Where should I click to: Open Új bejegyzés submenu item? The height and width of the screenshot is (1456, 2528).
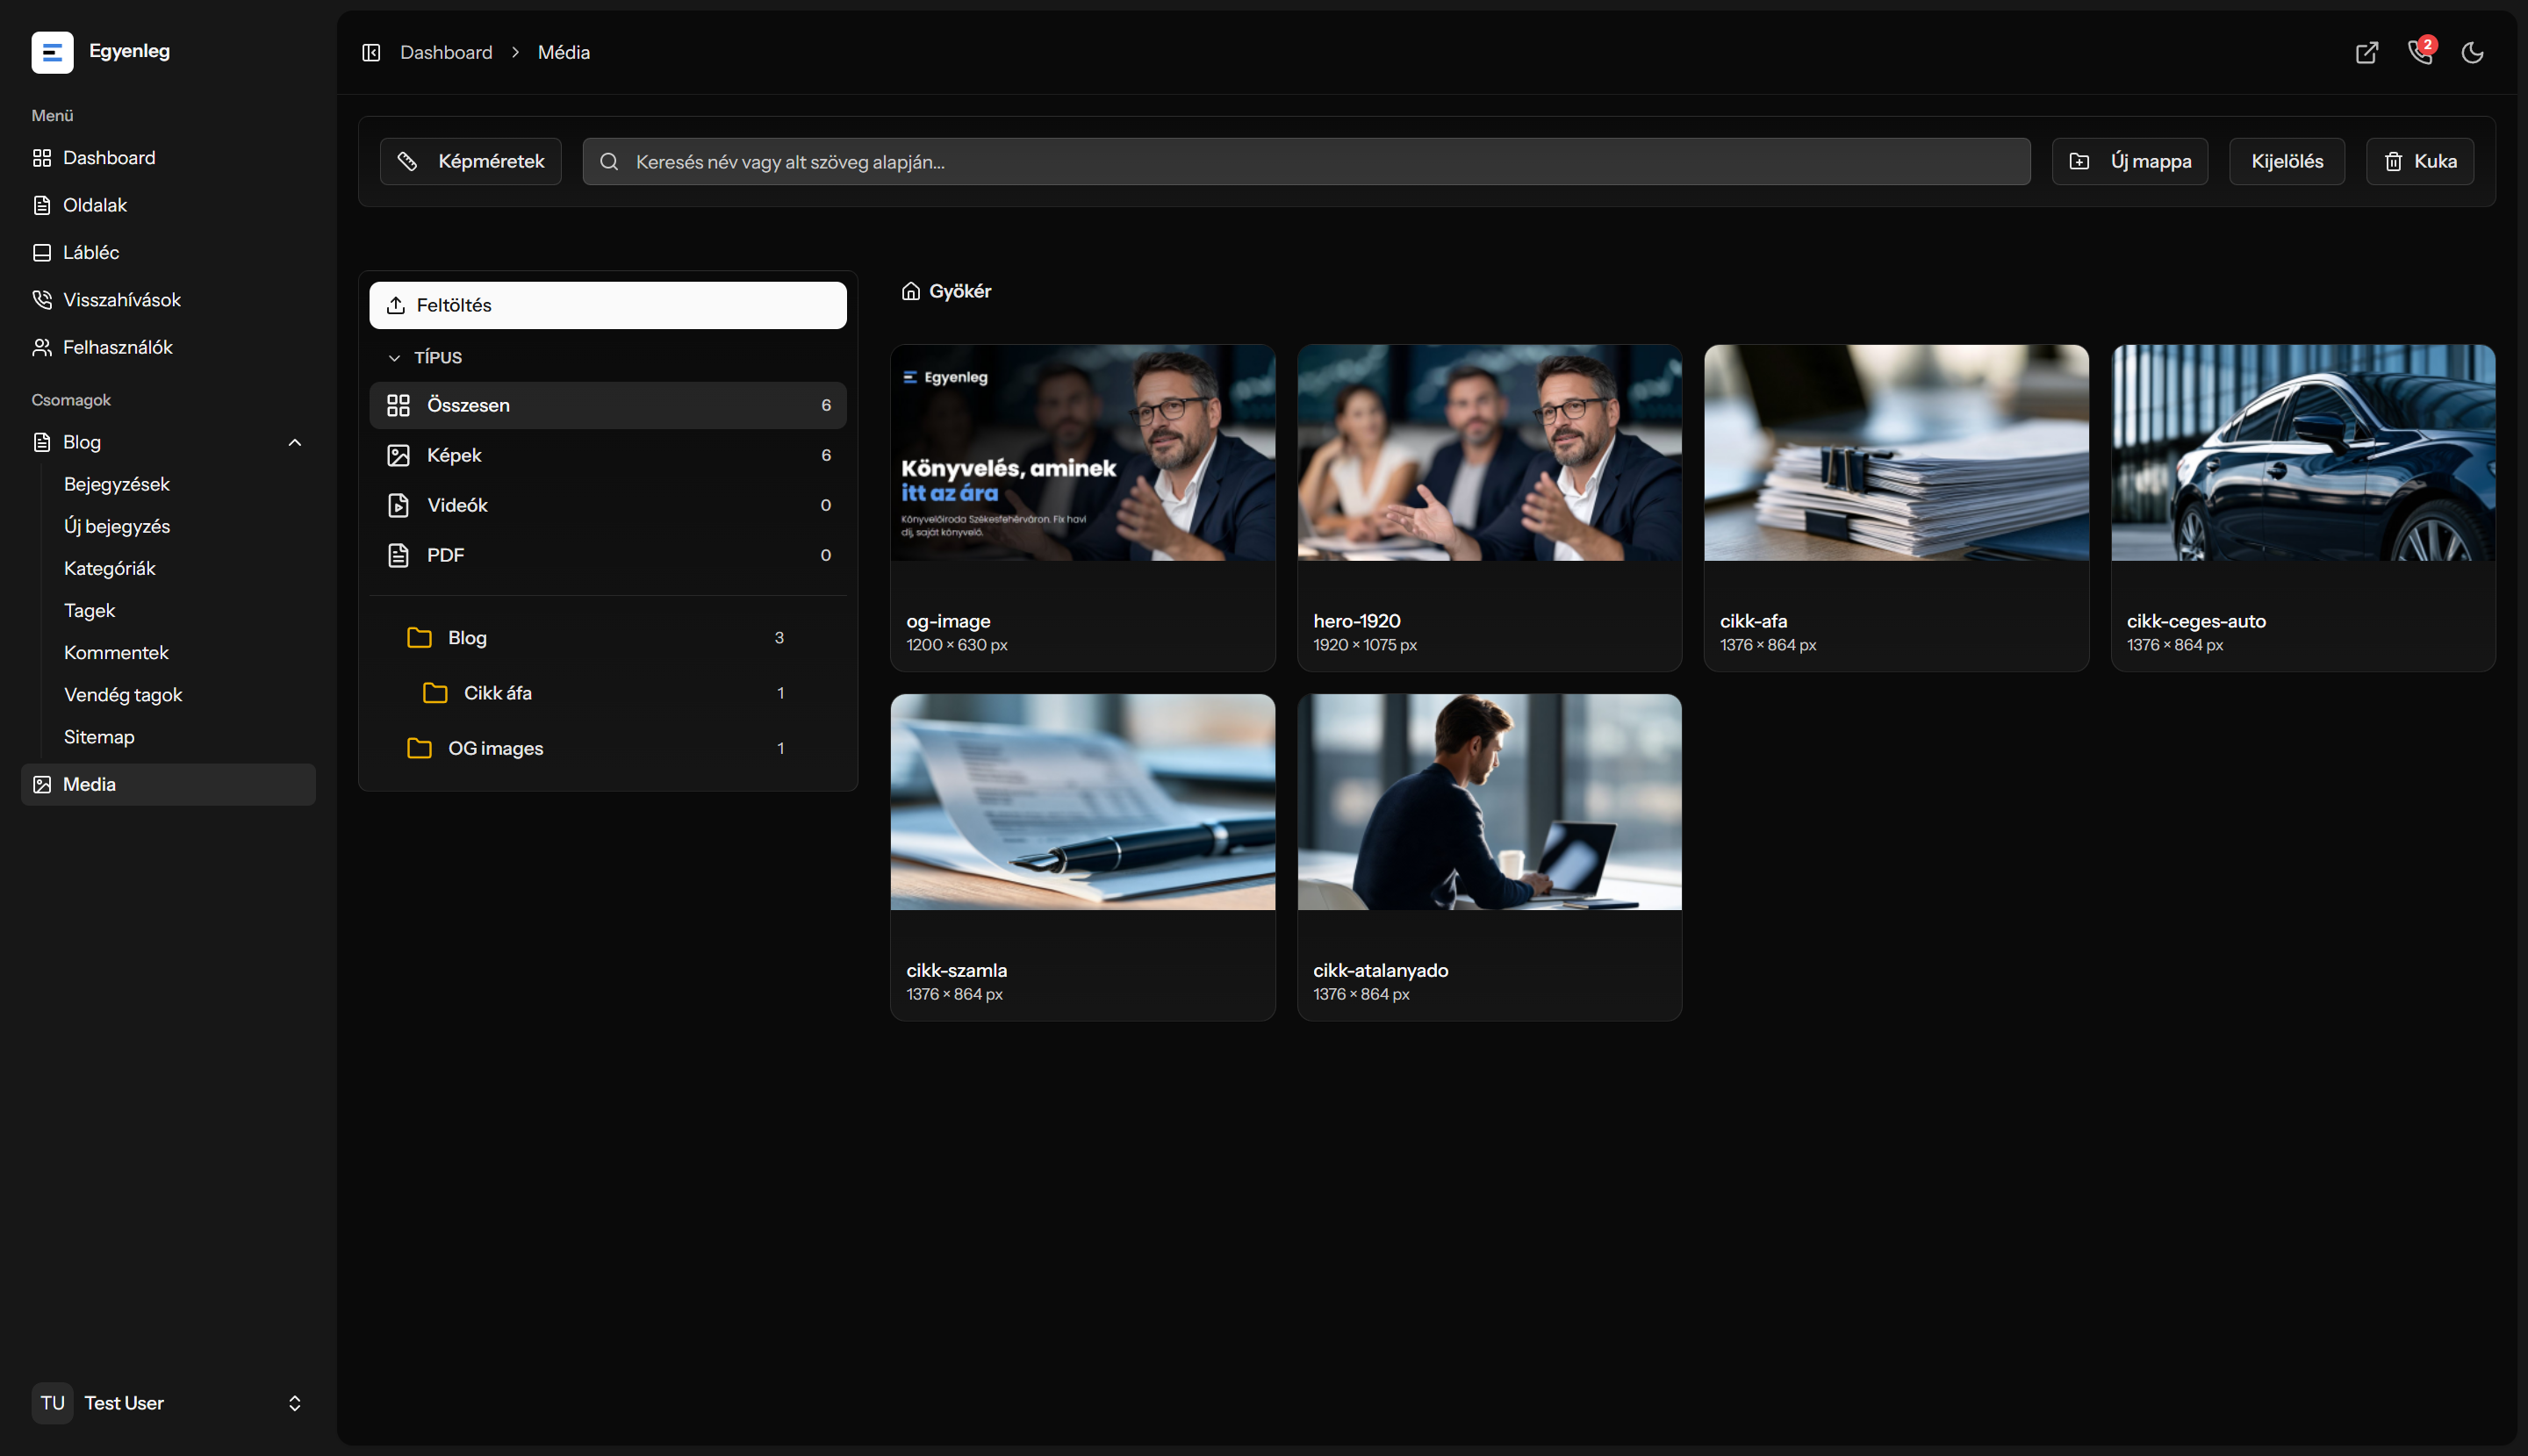point(117,526)
